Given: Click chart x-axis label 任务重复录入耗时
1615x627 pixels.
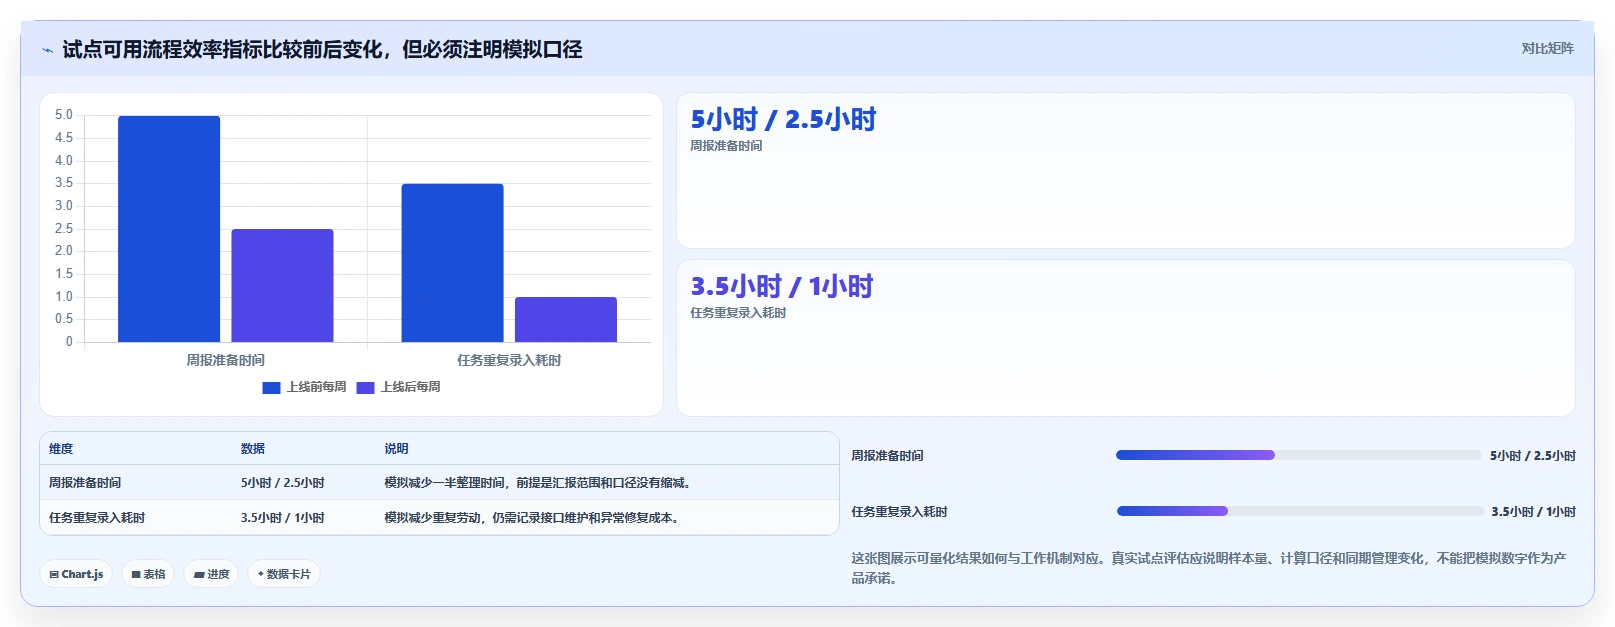Looking at the screenshot, I should tap(509, 360).
